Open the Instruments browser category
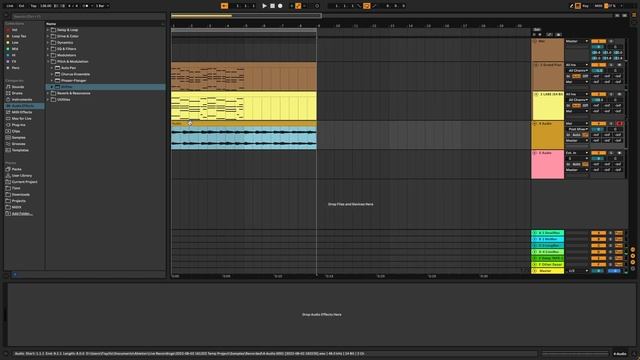Viewport: 640px width, 360px height. [x=21, y=100]
